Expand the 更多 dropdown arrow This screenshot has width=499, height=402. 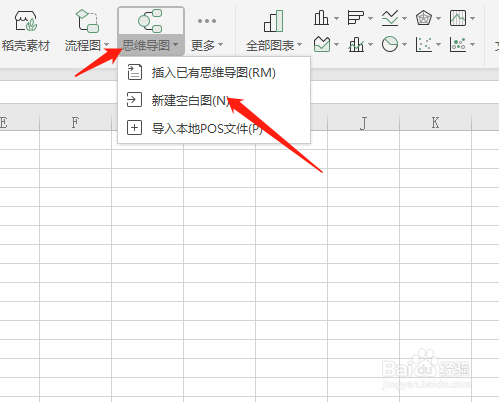pos(220,44)
